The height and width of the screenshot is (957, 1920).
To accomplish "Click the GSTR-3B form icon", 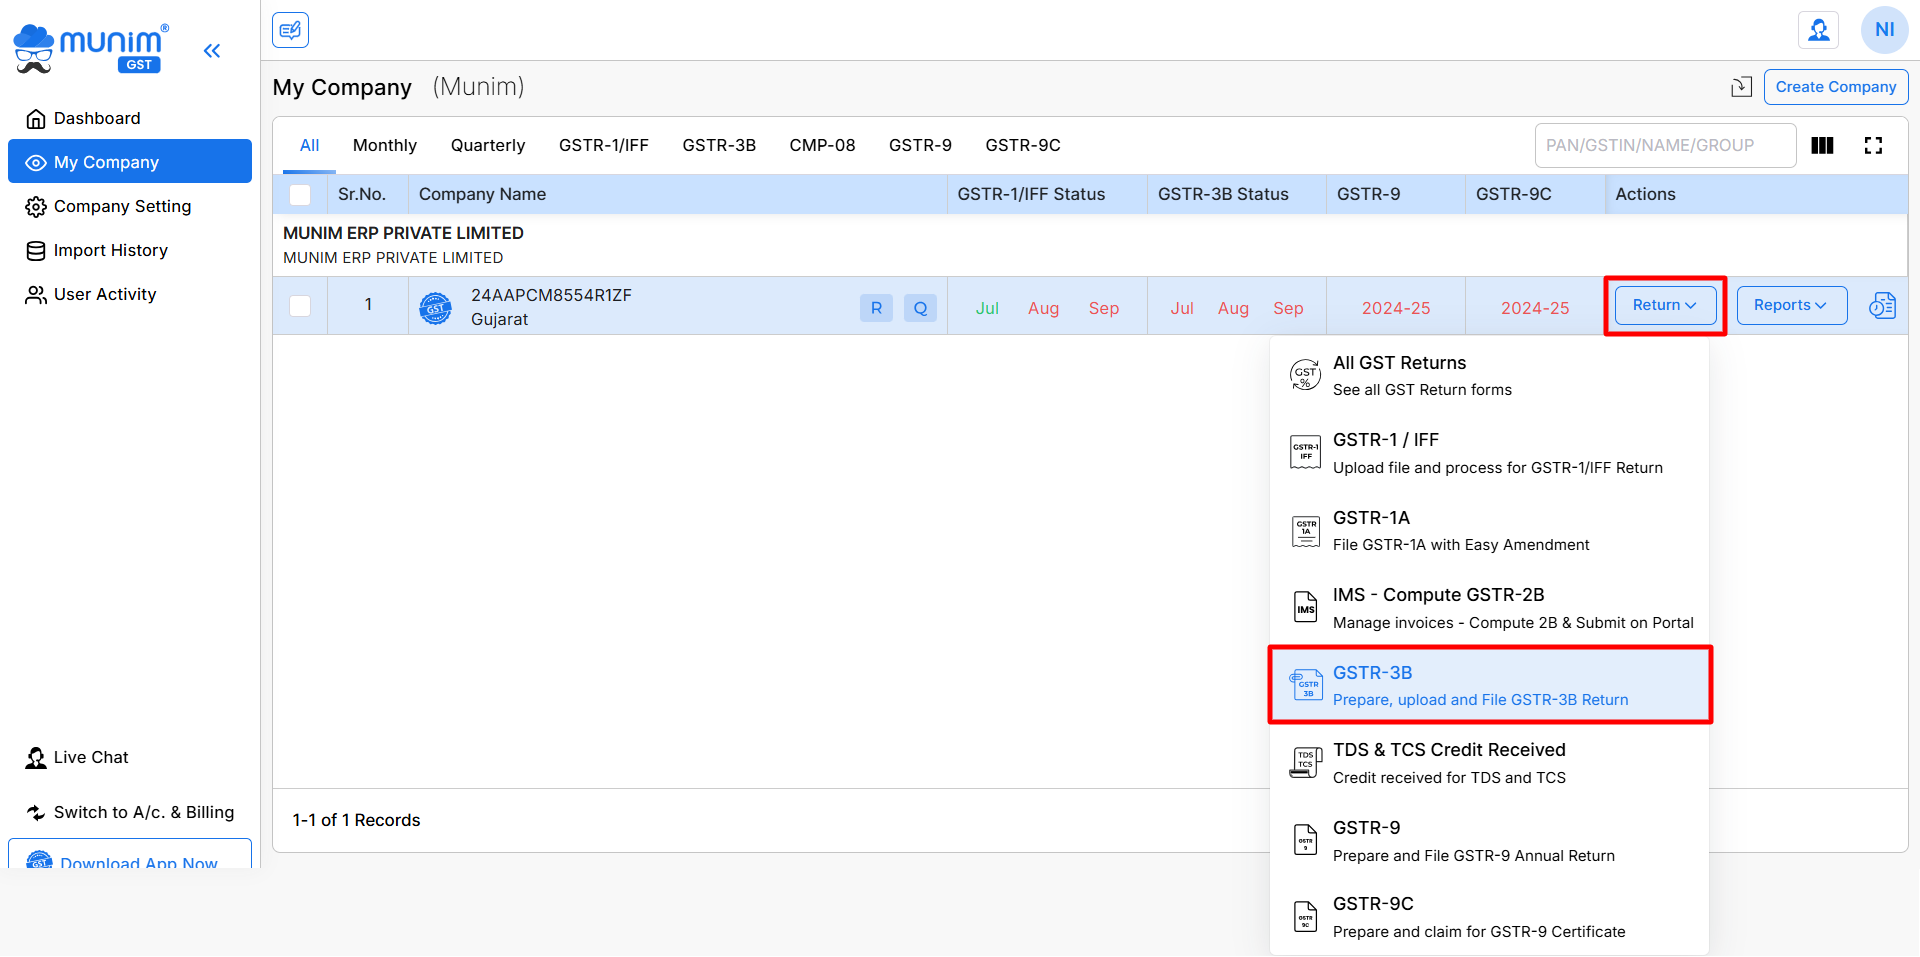I will [1306, 685].
